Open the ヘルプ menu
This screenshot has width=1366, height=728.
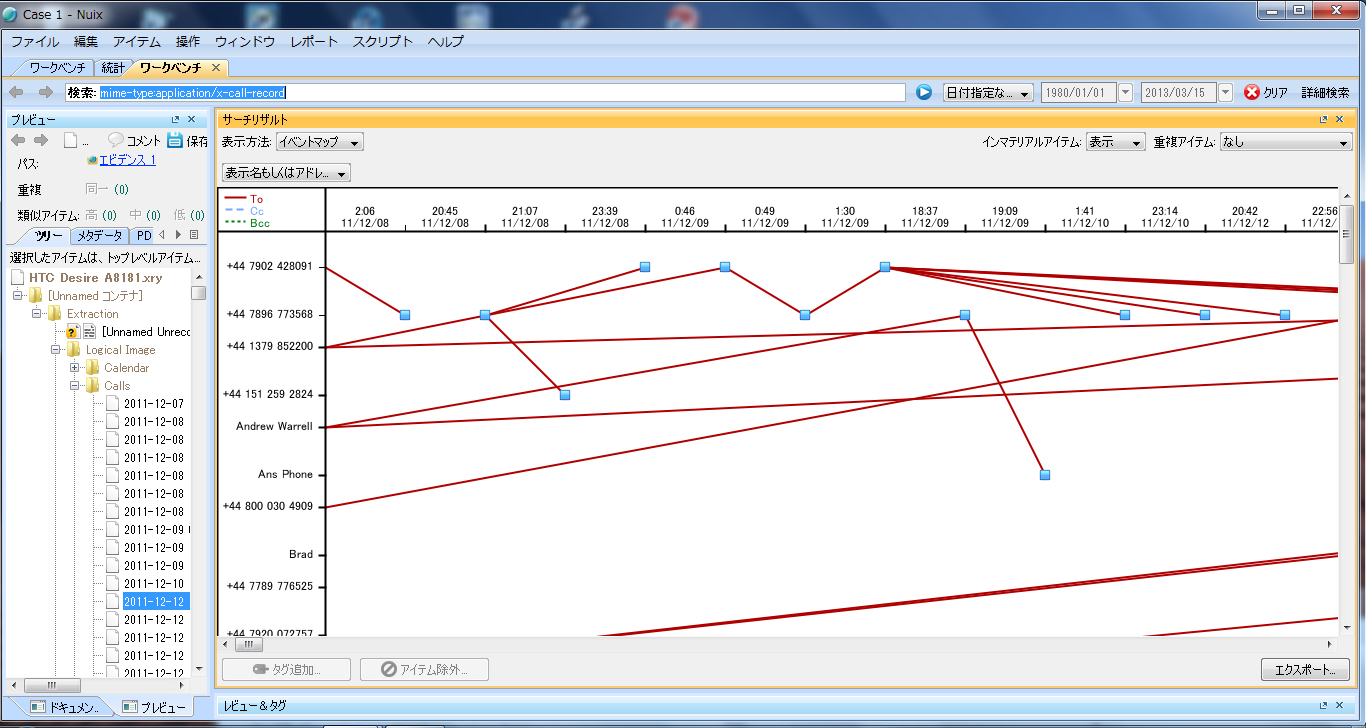tap(446, 42)
